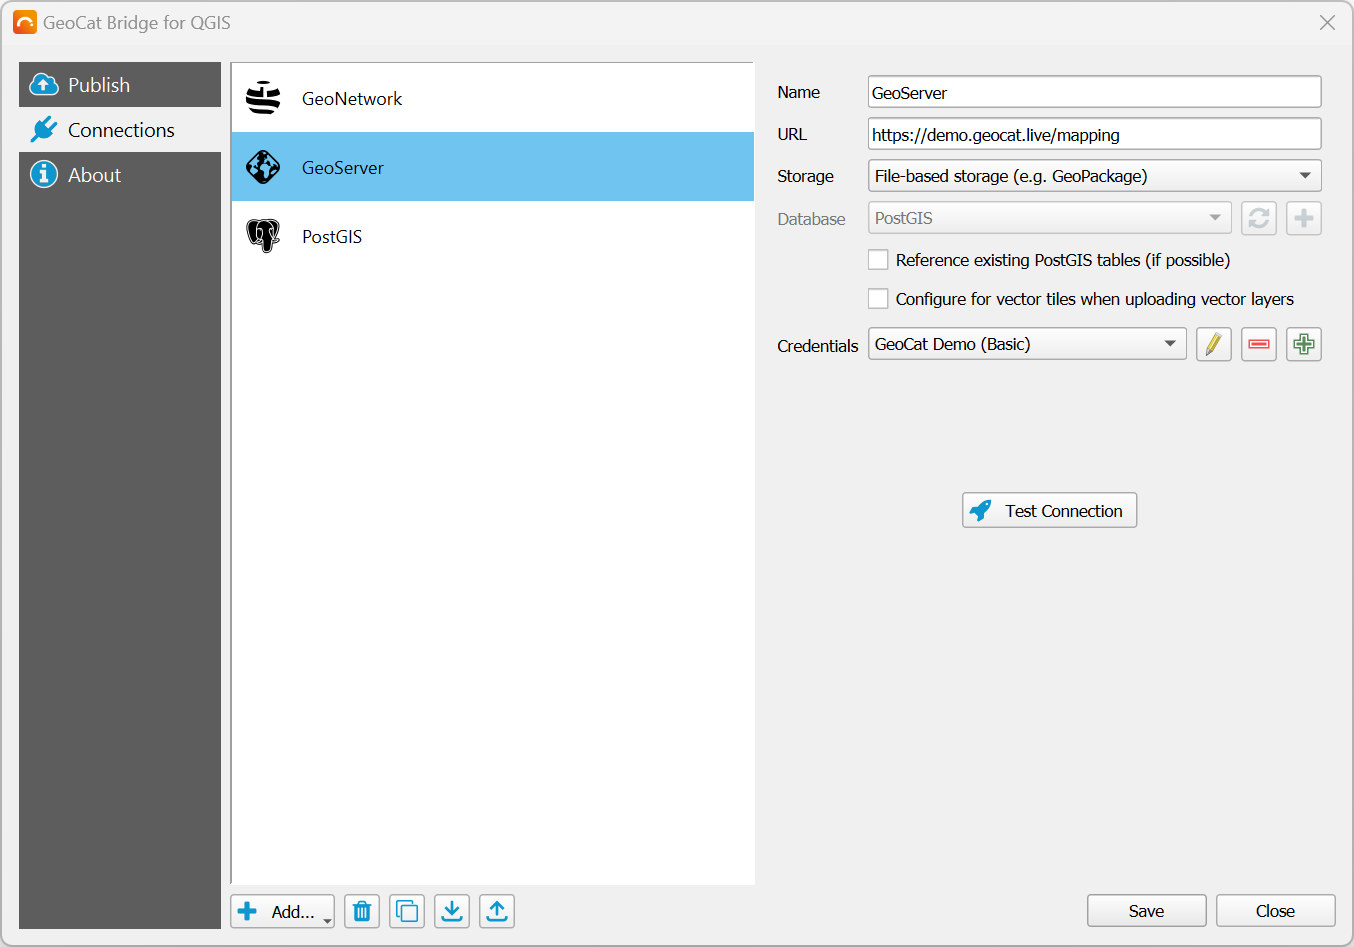
Task: Click the export connections upload icon
Action: click(x=497, y=911)
